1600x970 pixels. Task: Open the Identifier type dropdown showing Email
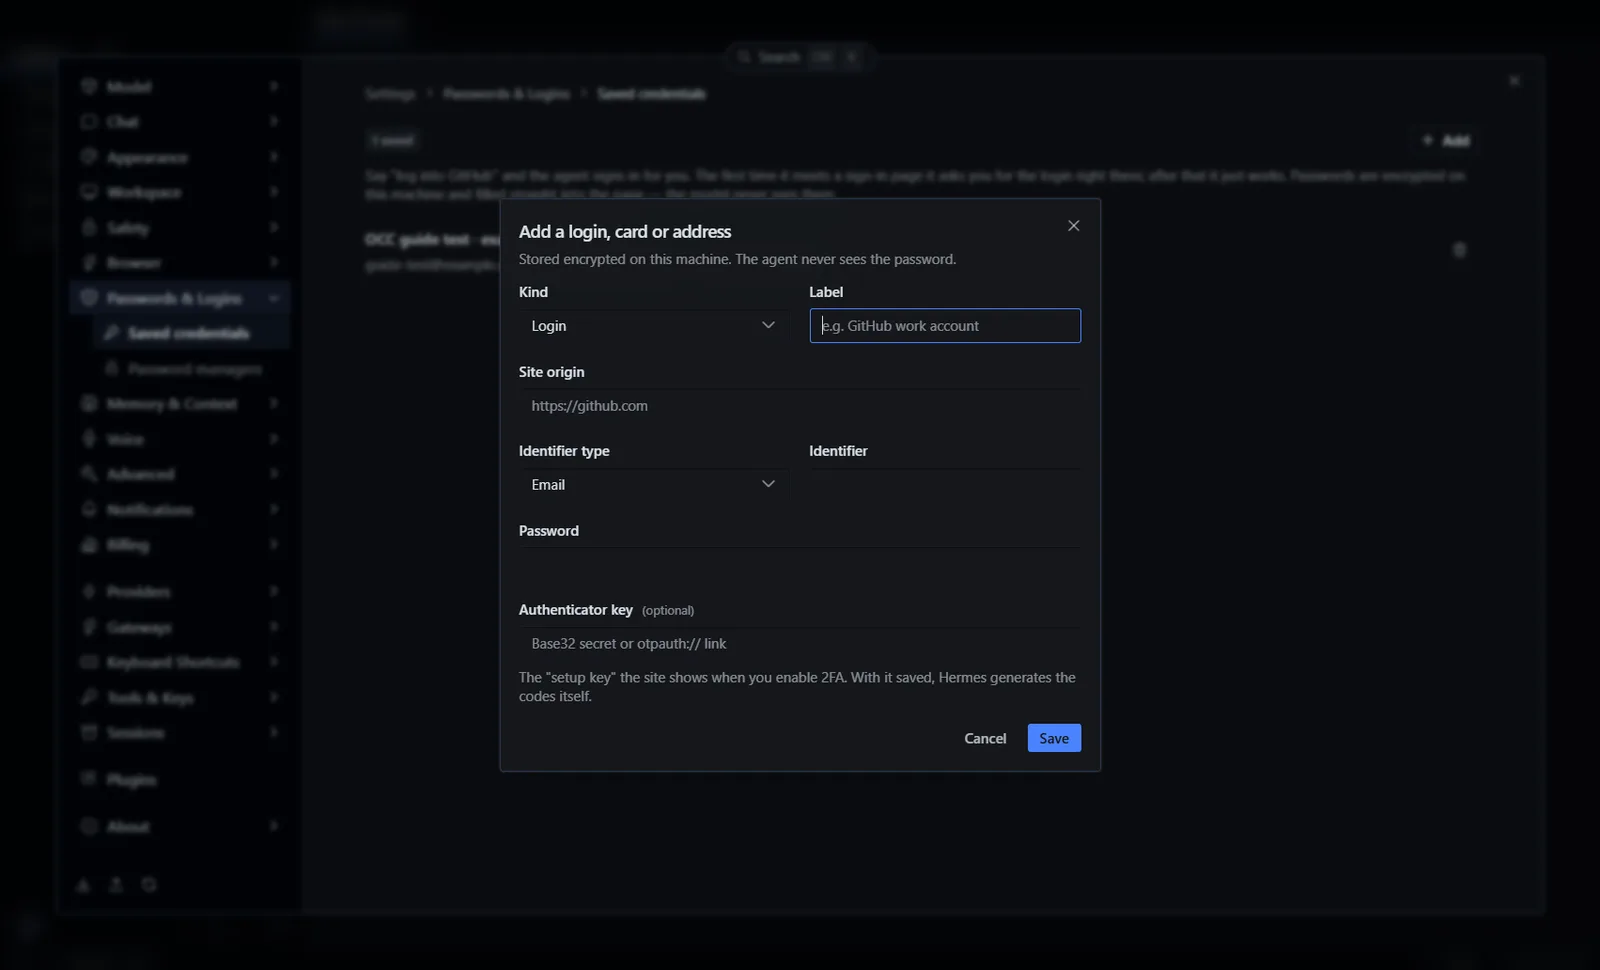(653, 484)
